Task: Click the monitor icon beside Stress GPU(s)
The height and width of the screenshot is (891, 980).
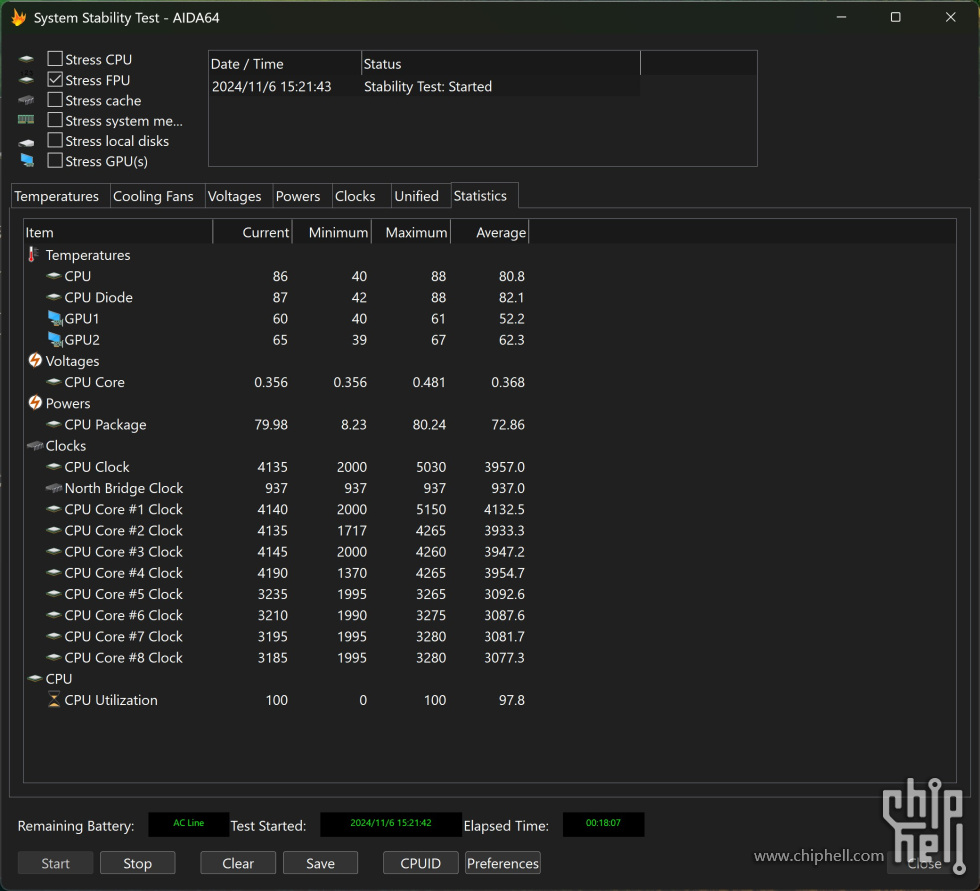Action: click(x=27, y=160)
